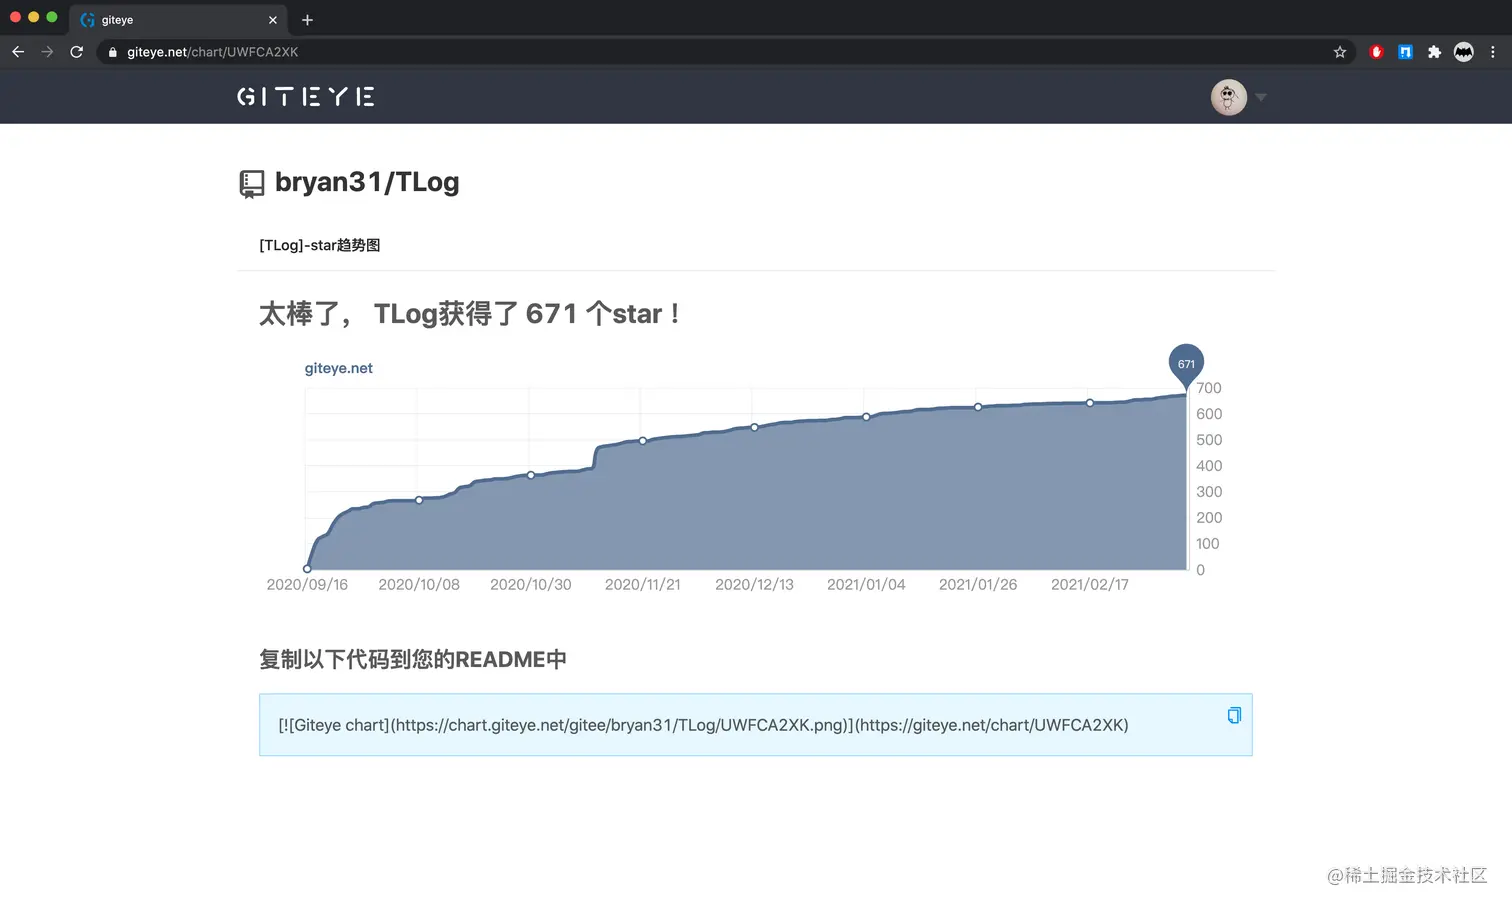The height and width of the screenshot is (910, 1512).
Task: Select the [TLog]-star趋势图 tab
Action: tap(319, 245)
